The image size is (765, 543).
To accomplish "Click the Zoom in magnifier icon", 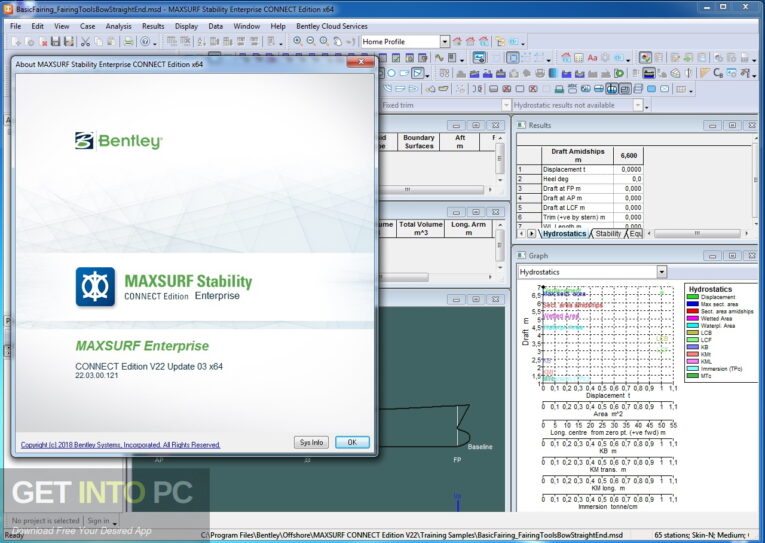I will 297,41.
